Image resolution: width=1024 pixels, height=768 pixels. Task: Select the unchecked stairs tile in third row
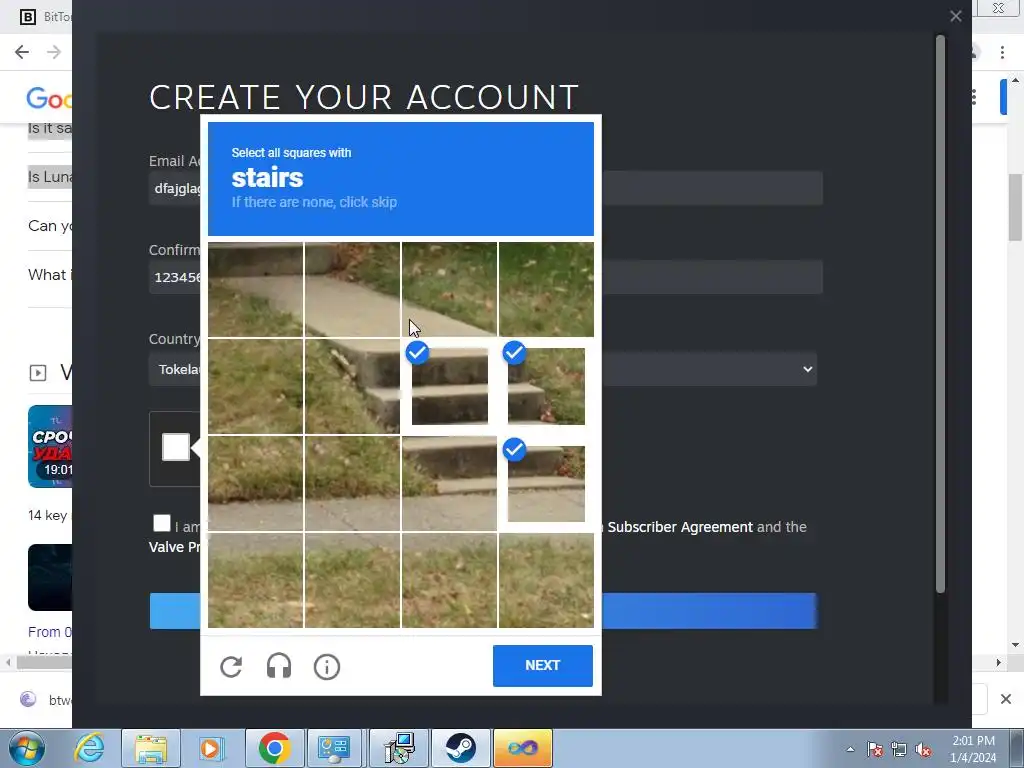[449, 483]
